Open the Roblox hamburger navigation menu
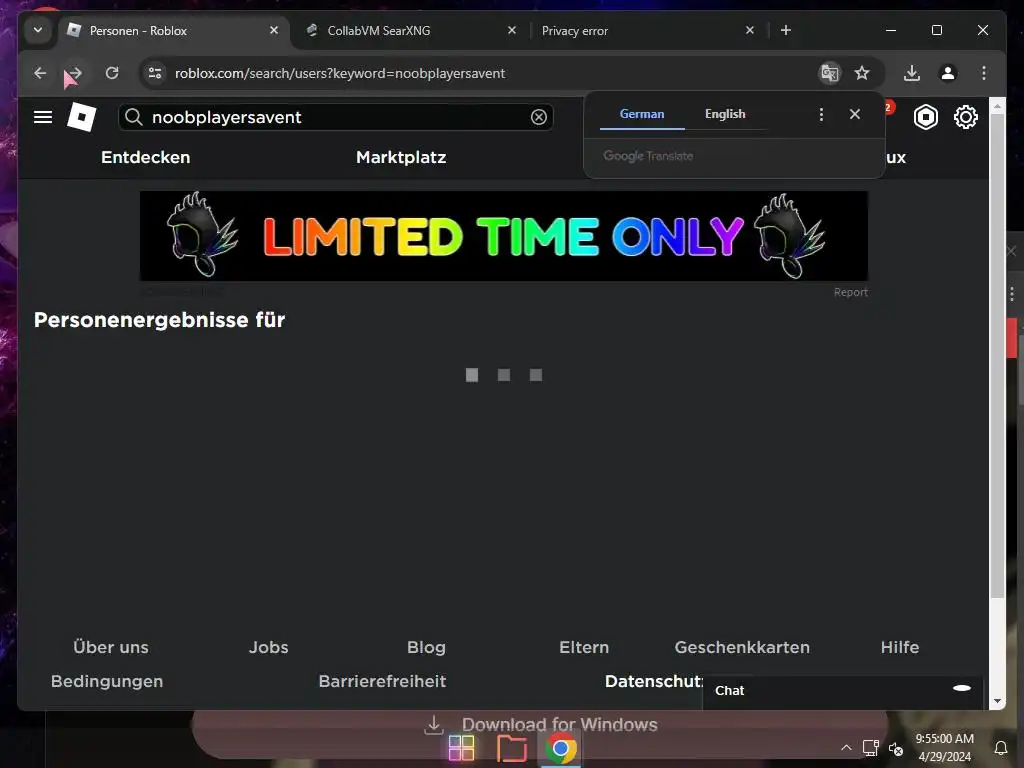 43,118
